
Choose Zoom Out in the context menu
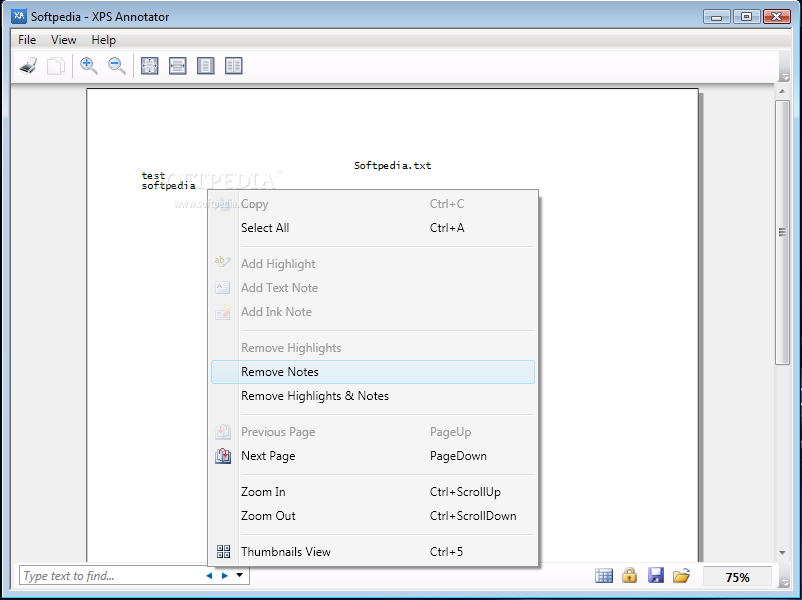pos(373,516)
